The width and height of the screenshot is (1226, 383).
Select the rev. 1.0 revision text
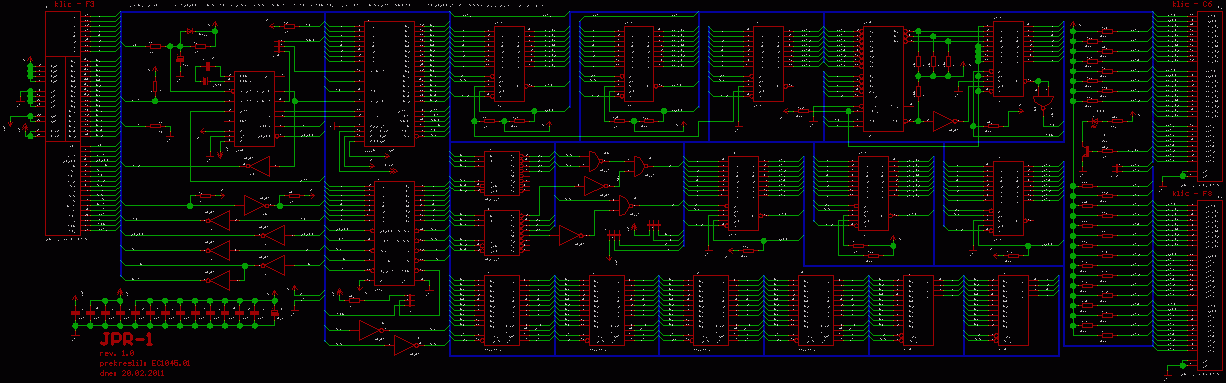[116, 354]
